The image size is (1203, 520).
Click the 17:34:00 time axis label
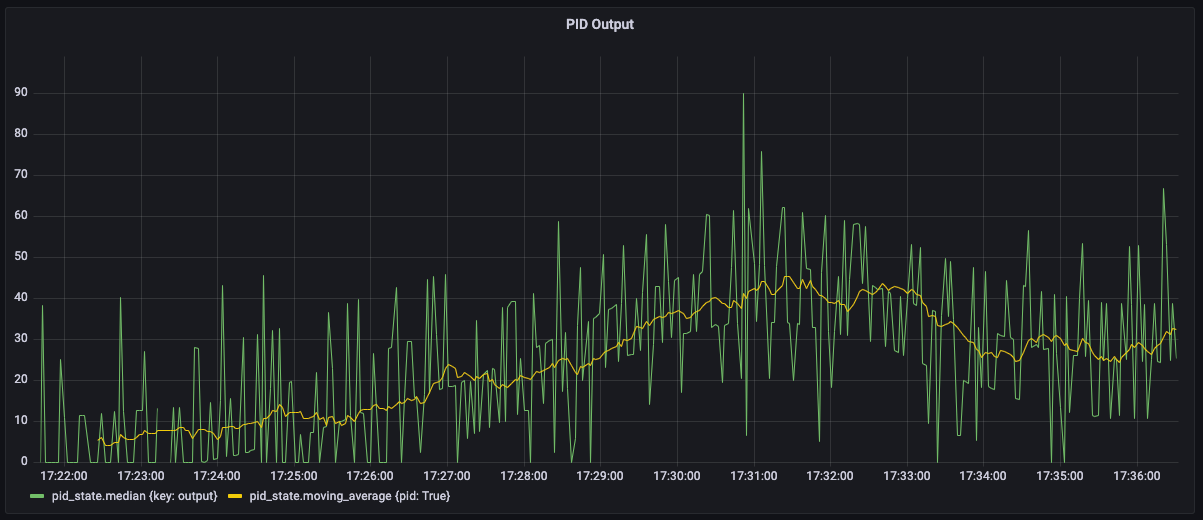coord(984,476)
